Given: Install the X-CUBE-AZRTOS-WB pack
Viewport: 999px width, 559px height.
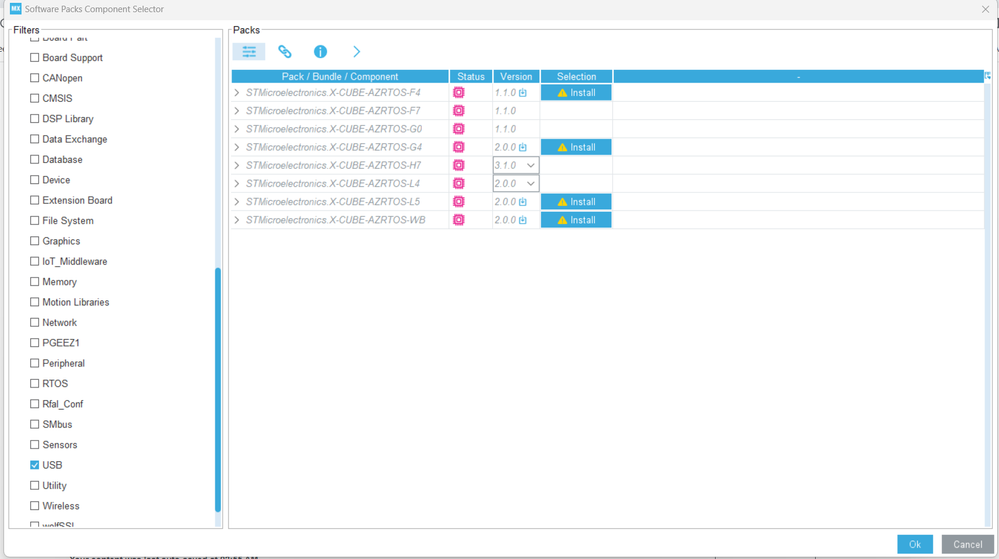Looking at the screenshot, I should pyautogui.click(x=576, y=220).
